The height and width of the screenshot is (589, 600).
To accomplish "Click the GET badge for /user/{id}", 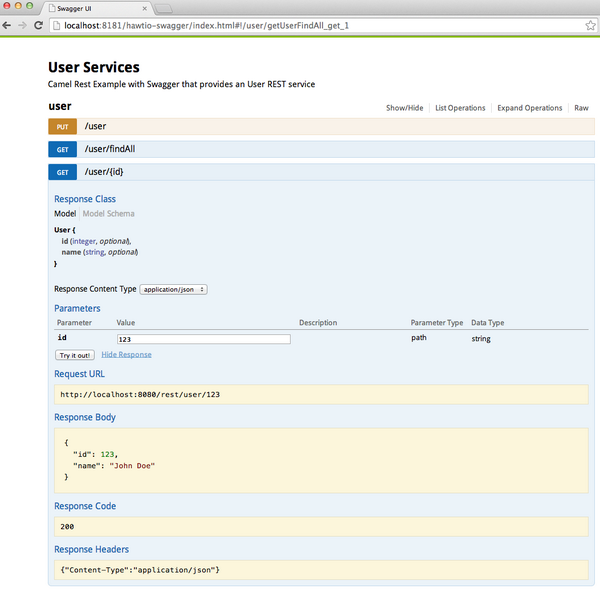I will 62,172.
